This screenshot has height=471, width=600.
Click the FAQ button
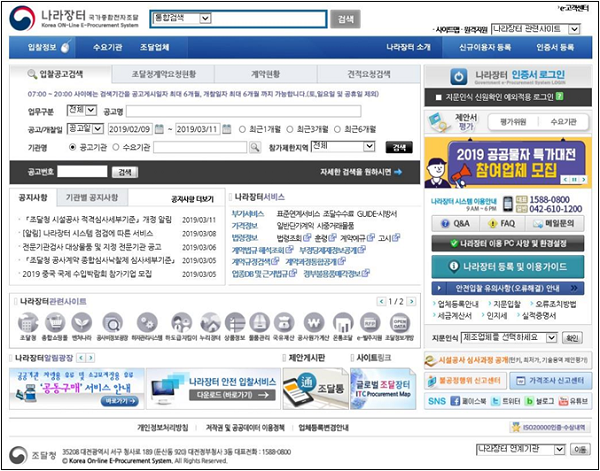tap(502, 223)
